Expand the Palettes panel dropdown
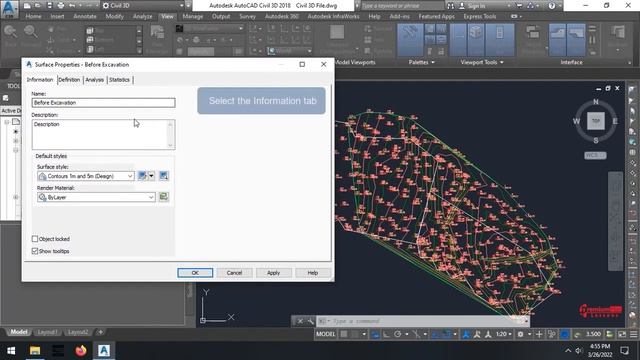 [x=421, y=62]
